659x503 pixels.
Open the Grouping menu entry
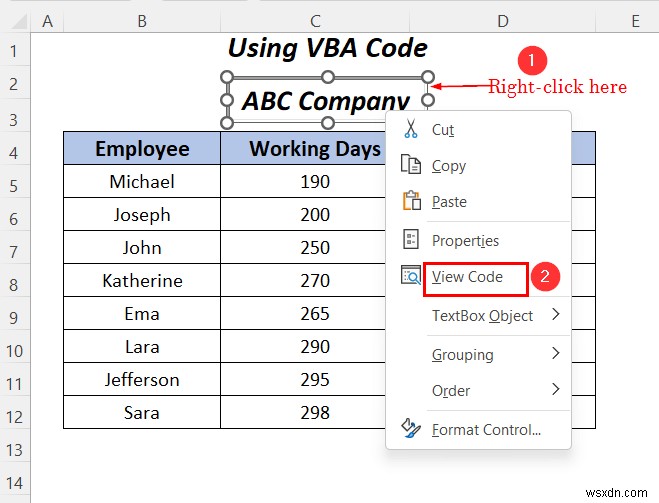[478, 354]
